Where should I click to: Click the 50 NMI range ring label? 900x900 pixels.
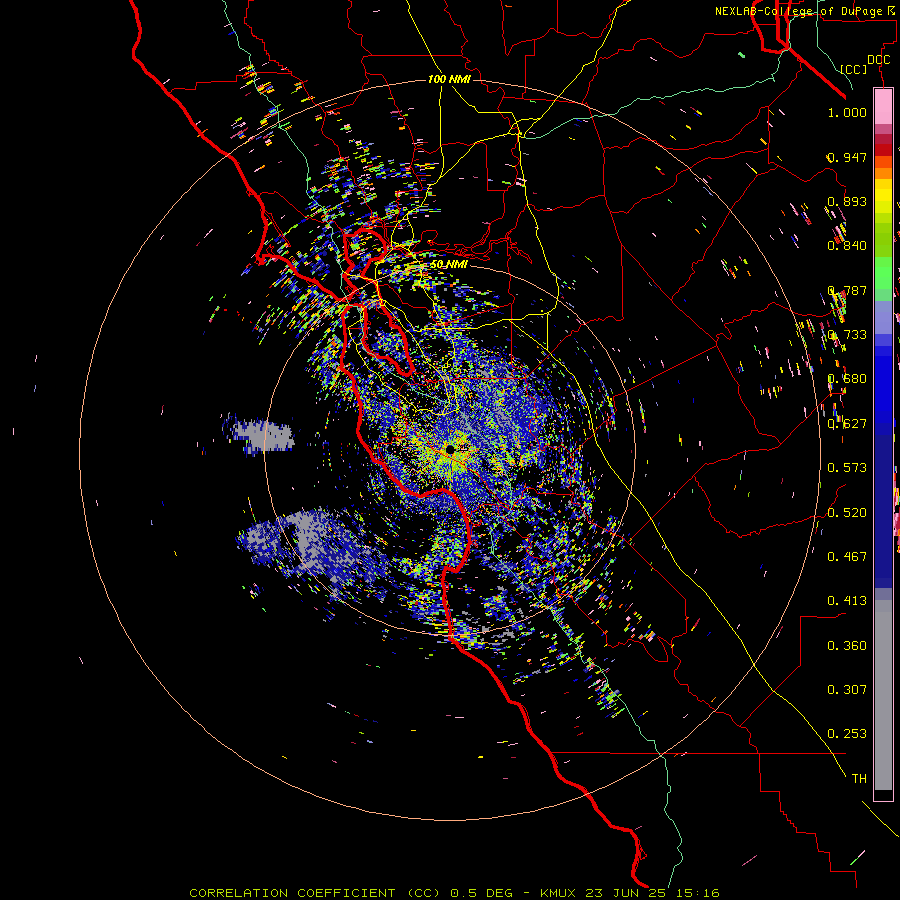448,264
